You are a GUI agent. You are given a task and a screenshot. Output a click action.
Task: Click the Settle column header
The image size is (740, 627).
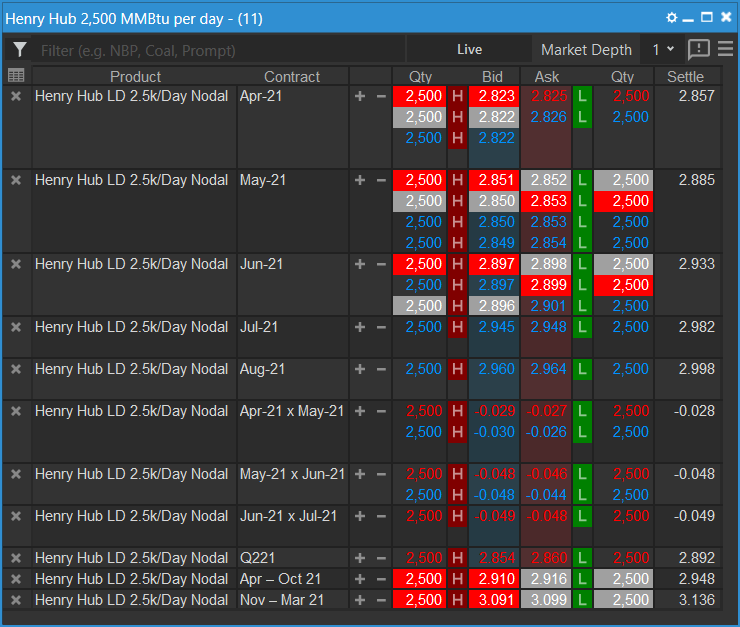(685, 76)
